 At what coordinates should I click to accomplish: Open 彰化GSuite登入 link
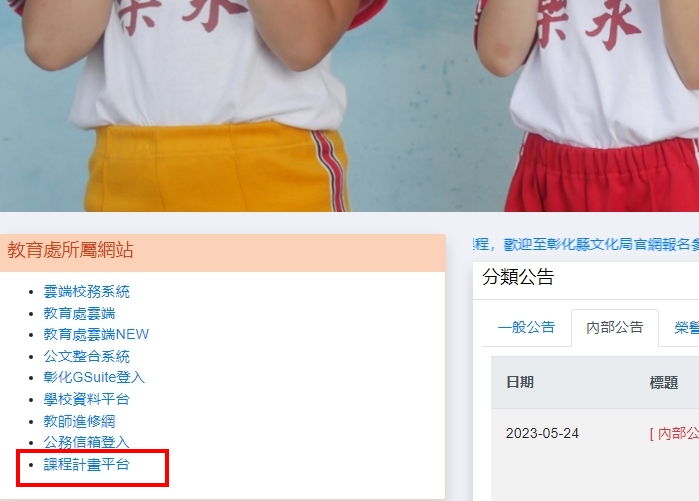[94, 377]
